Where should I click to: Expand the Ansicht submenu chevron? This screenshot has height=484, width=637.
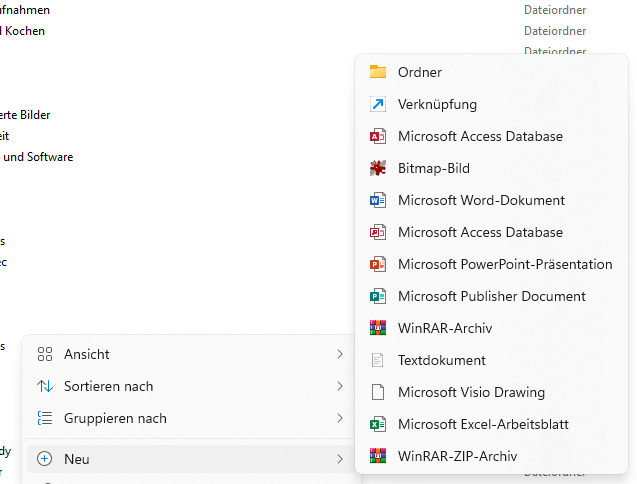(x=340, y=354)
